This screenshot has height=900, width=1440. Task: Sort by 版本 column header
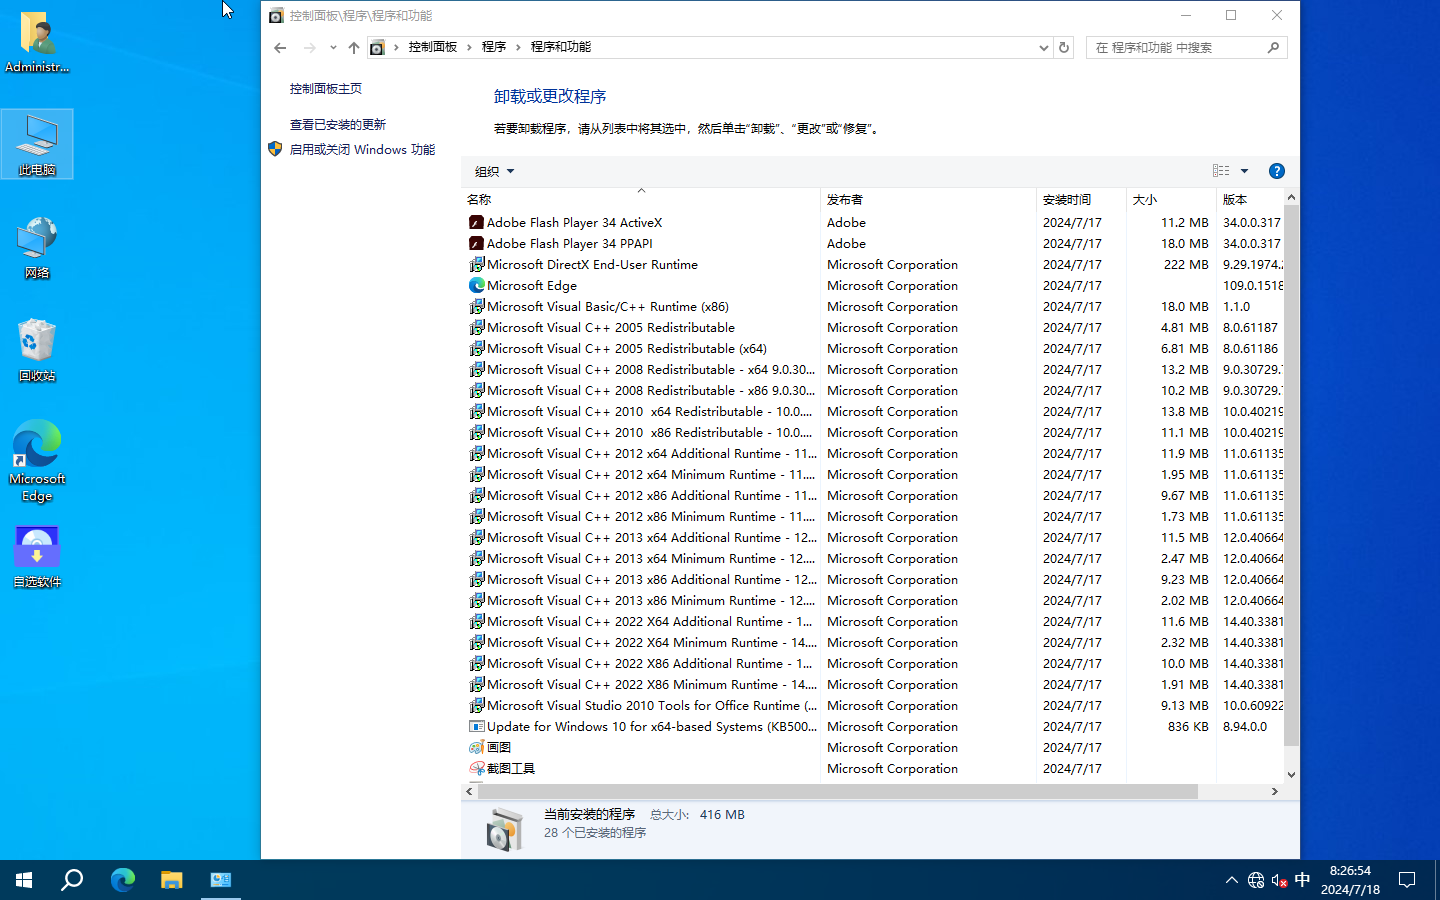1250,200
